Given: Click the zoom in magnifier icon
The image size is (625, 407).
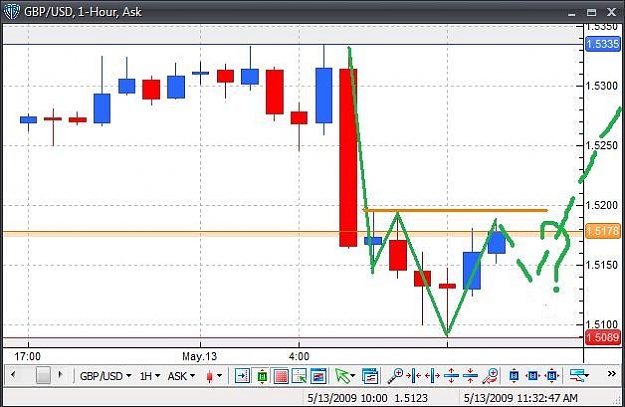Looking at the screenshot, I should (395, 376).
